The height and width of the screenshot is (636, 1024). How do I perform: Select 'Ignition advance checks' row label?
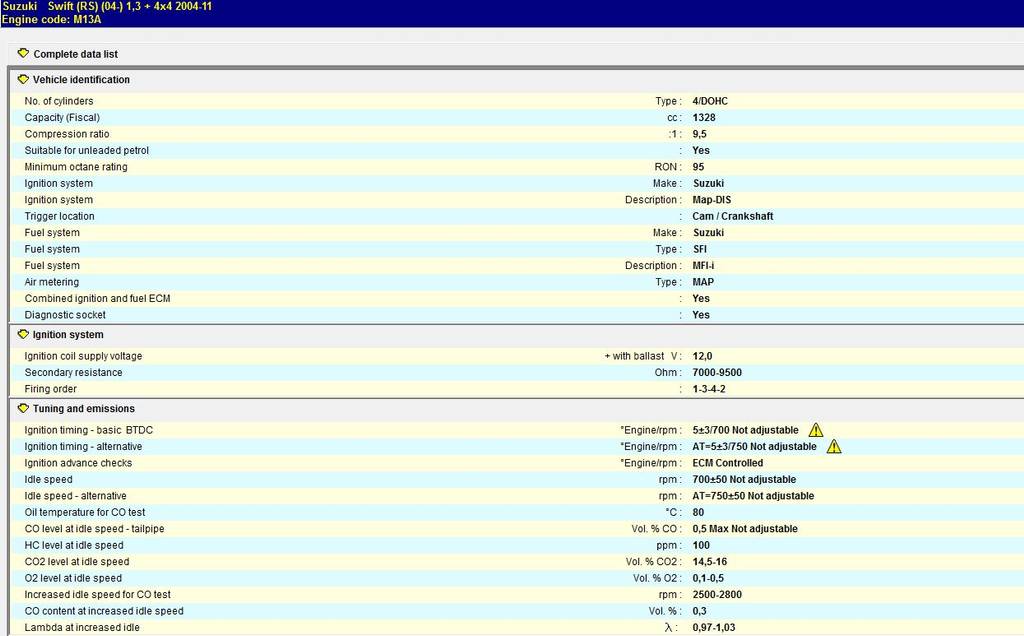click(x=78, y=463)
